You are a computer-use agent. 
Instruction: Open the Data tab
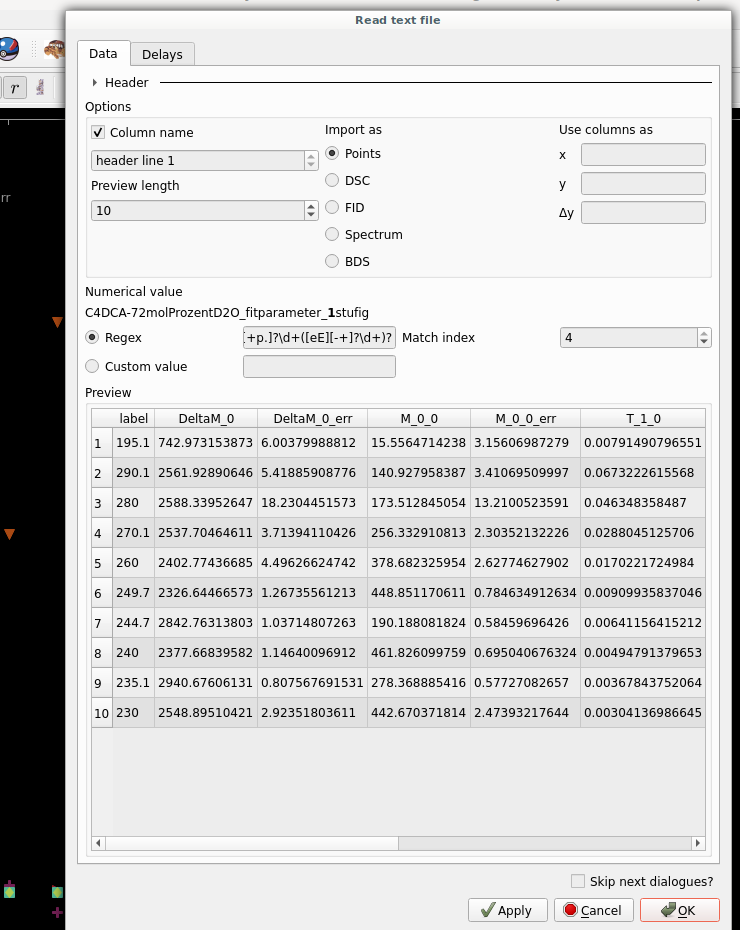tap(103, 54)
